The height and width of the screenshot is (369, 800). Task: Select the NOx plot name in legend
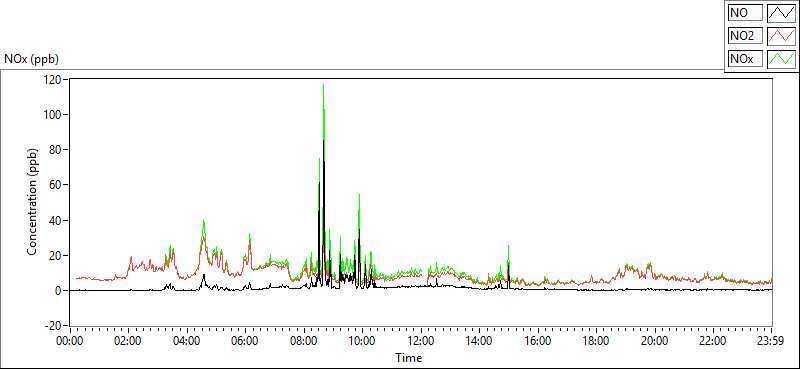745,59
